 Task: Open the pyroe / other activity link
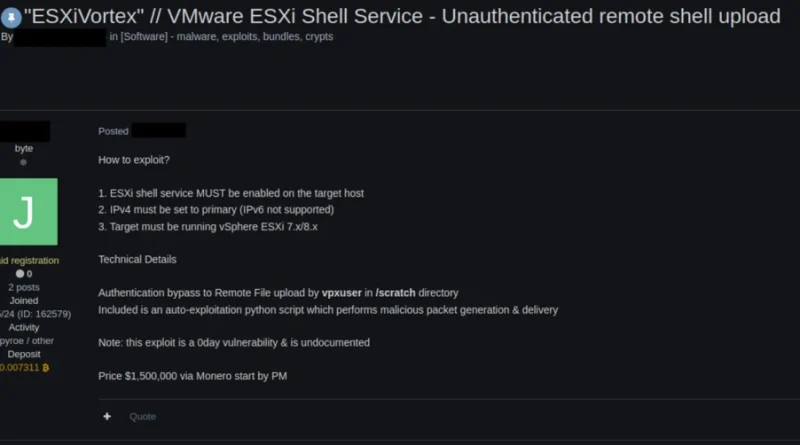pyautogui.click(x=27, y=340)
